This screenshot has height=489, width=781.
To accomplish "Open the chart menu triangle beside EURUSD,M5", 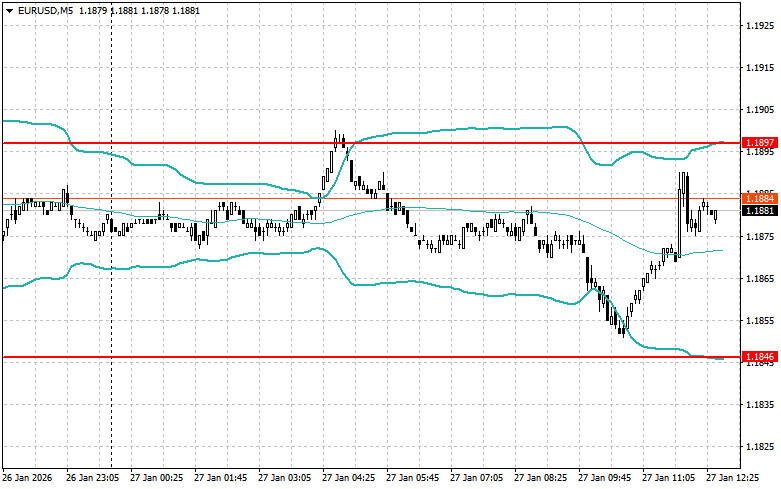I will click(9, 10).
